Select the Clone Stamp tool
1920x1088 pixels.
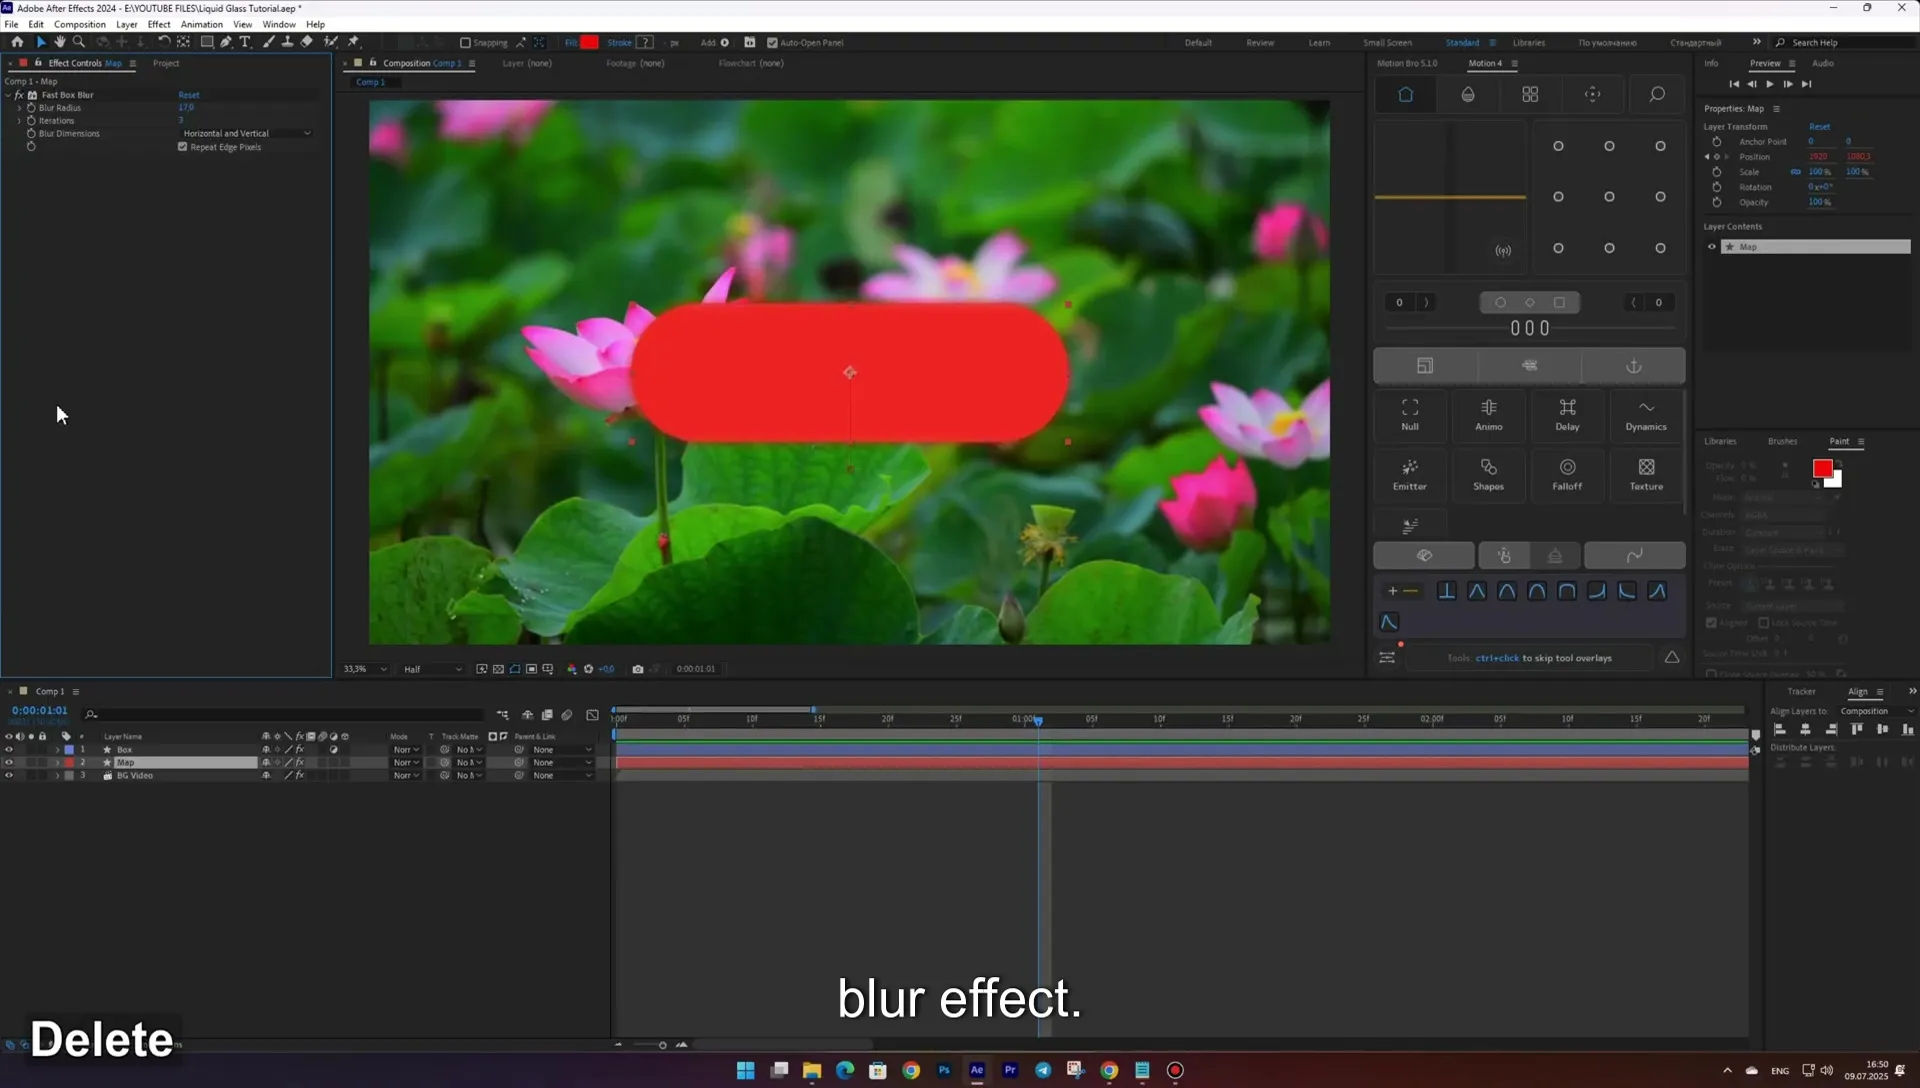288,42
